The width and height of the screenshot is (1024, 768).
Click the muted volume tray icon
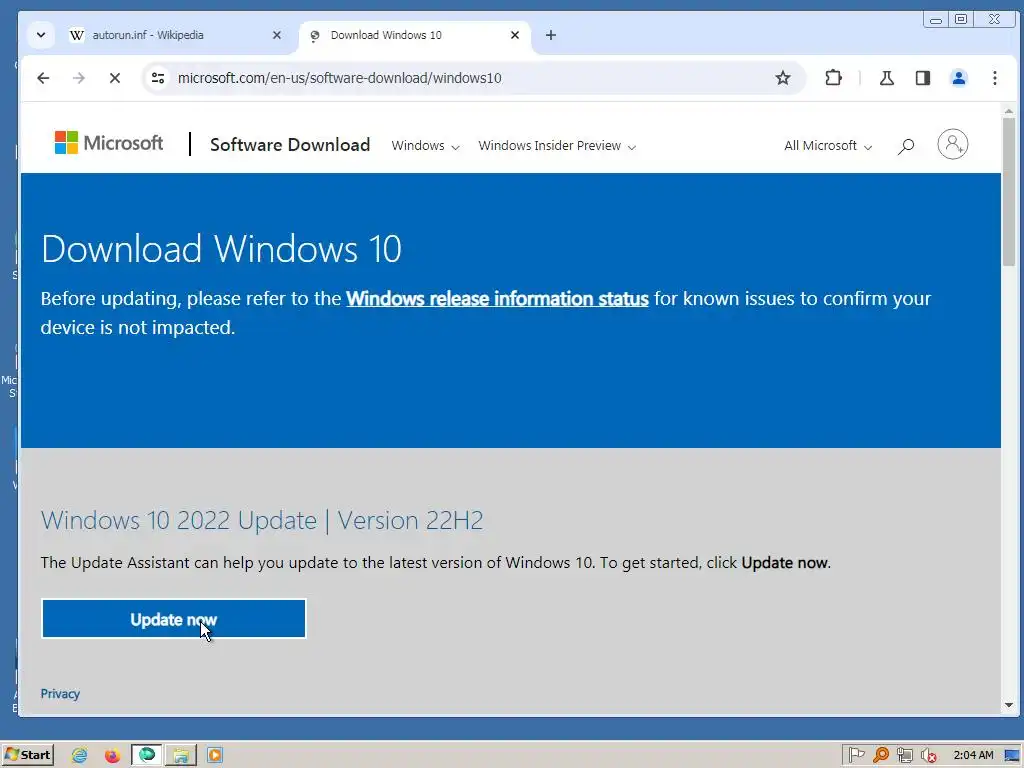pos(928,756)
